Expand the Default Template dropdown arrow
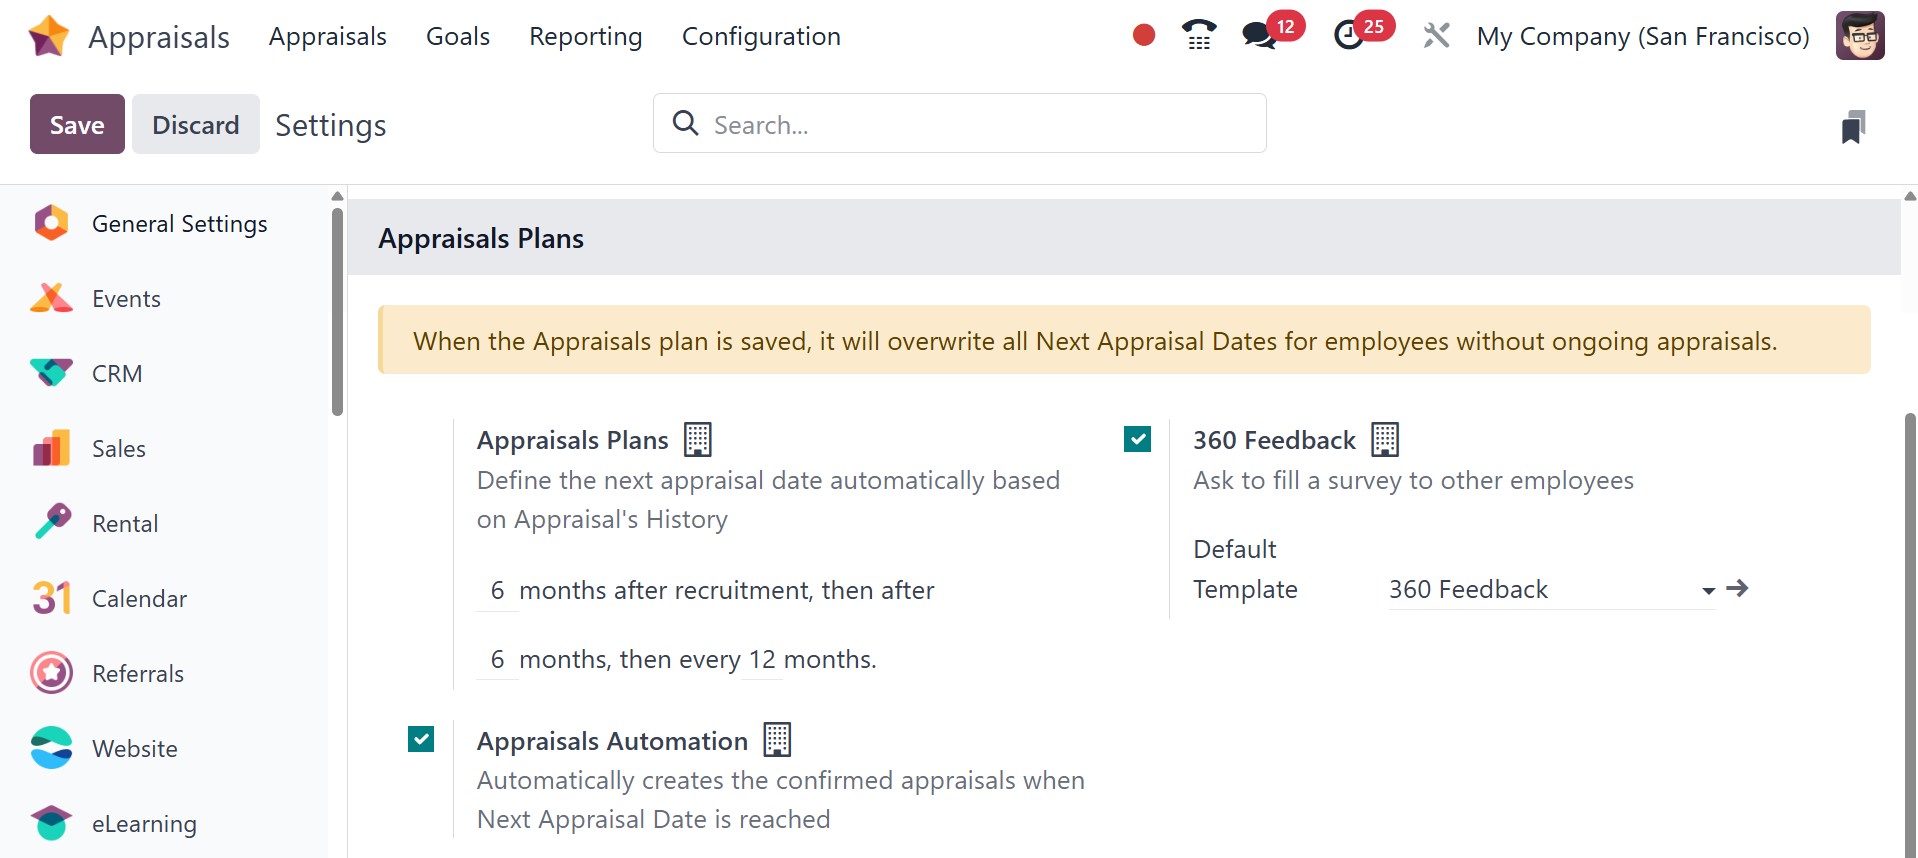The width and height of the screenshot is (1918, 858). (x=1708, y=590)
